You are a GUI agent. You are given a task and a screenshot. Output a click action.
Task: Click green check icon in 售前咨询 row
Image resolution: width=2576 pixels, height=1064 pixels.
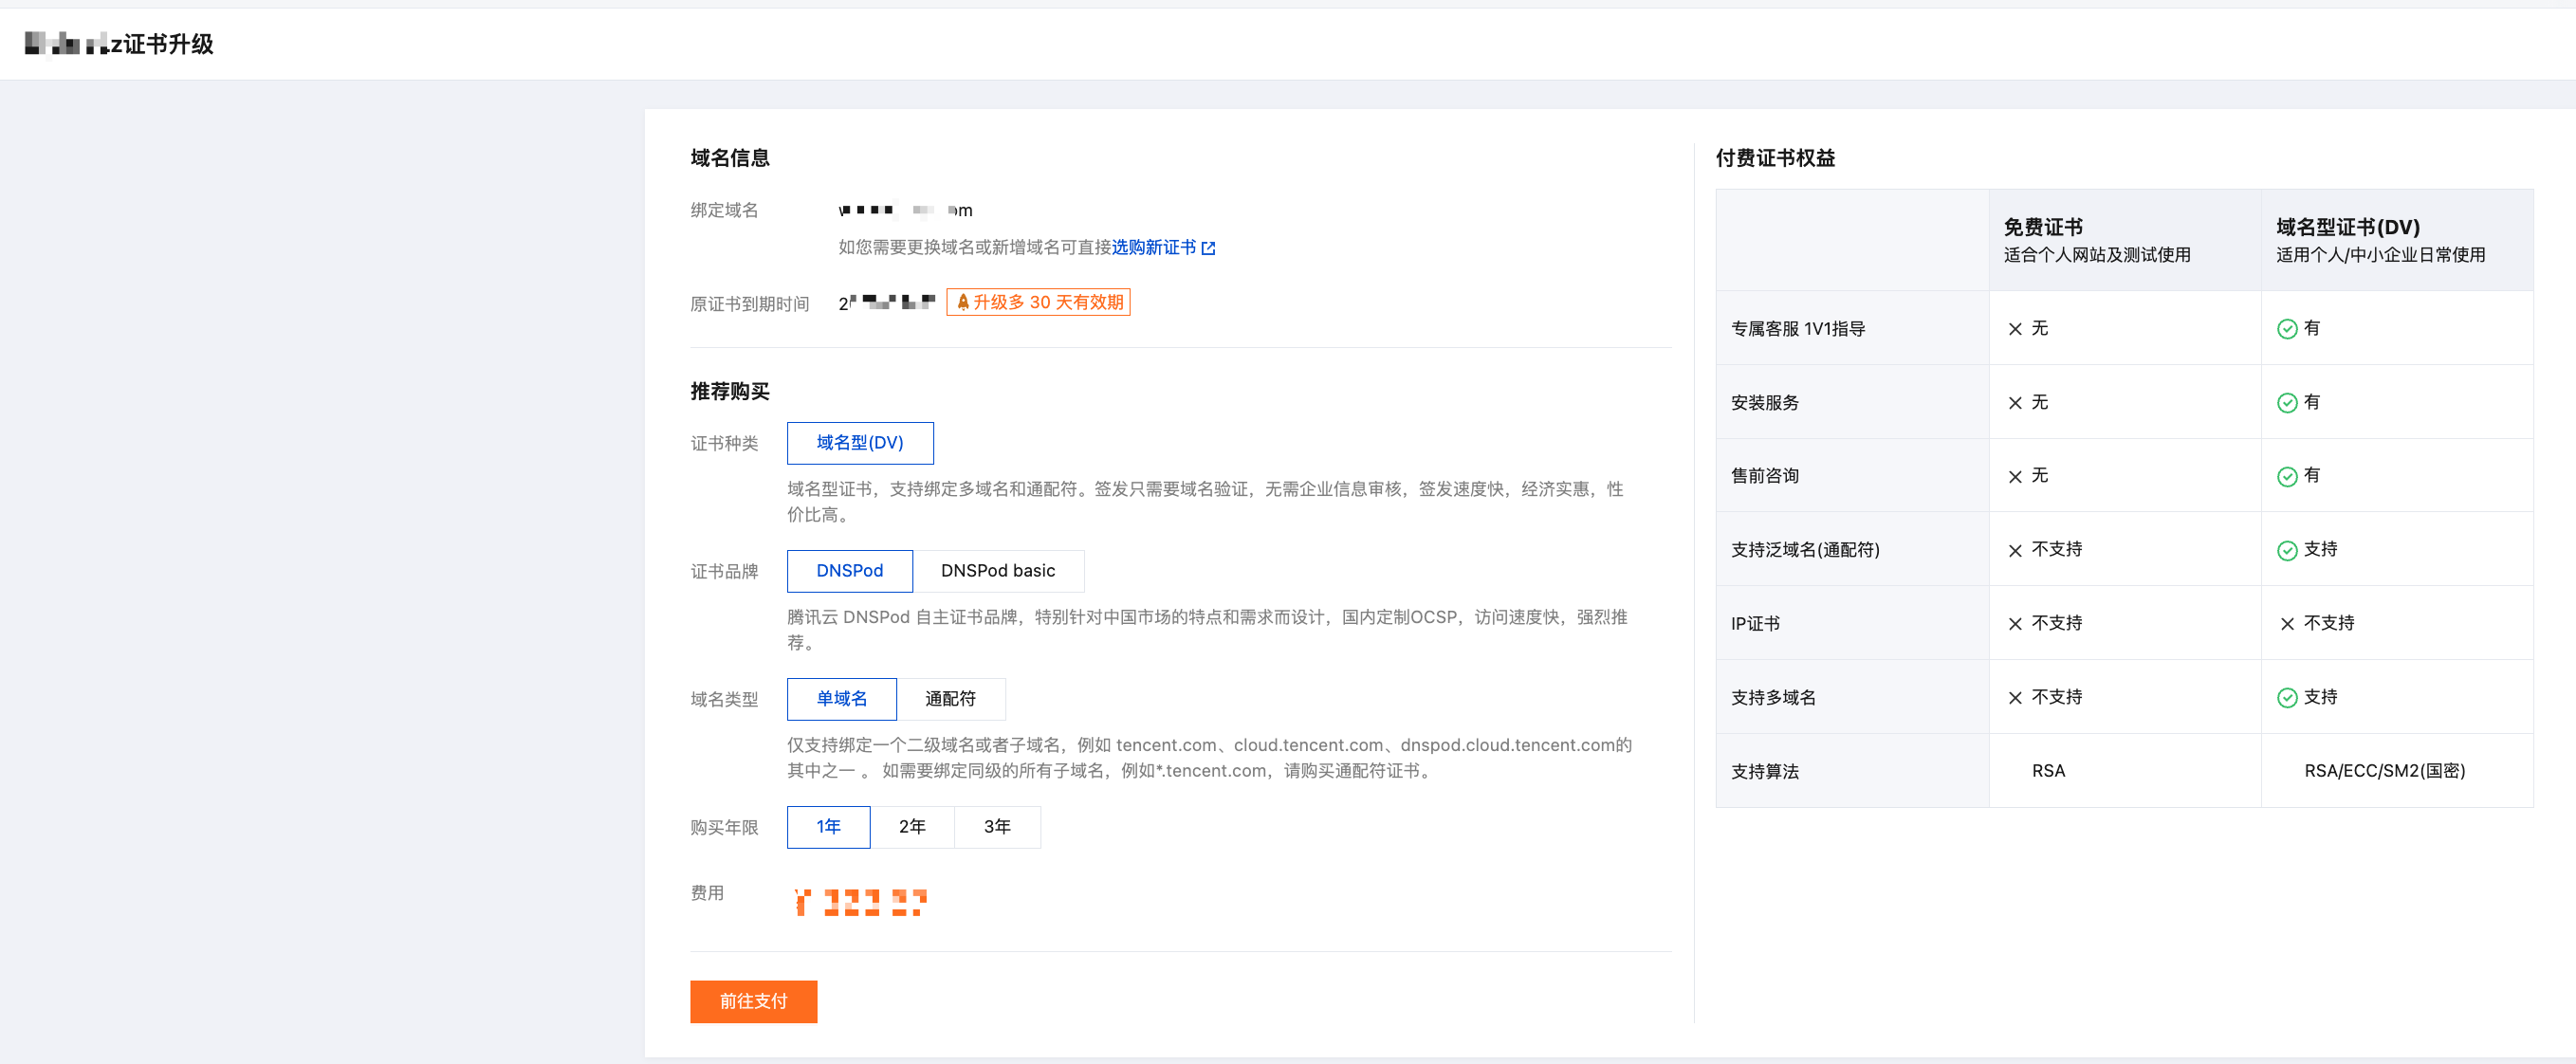[x=2286, y=476]
